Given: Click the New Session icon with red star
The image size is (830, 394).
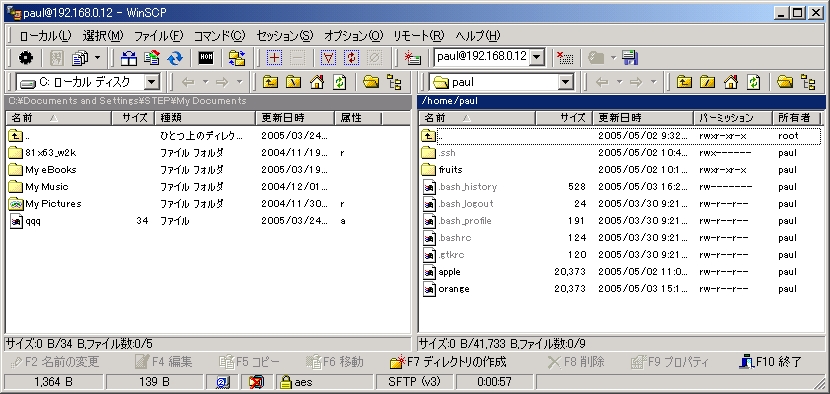Looking at the screenshot, I should tap(412, 58).
